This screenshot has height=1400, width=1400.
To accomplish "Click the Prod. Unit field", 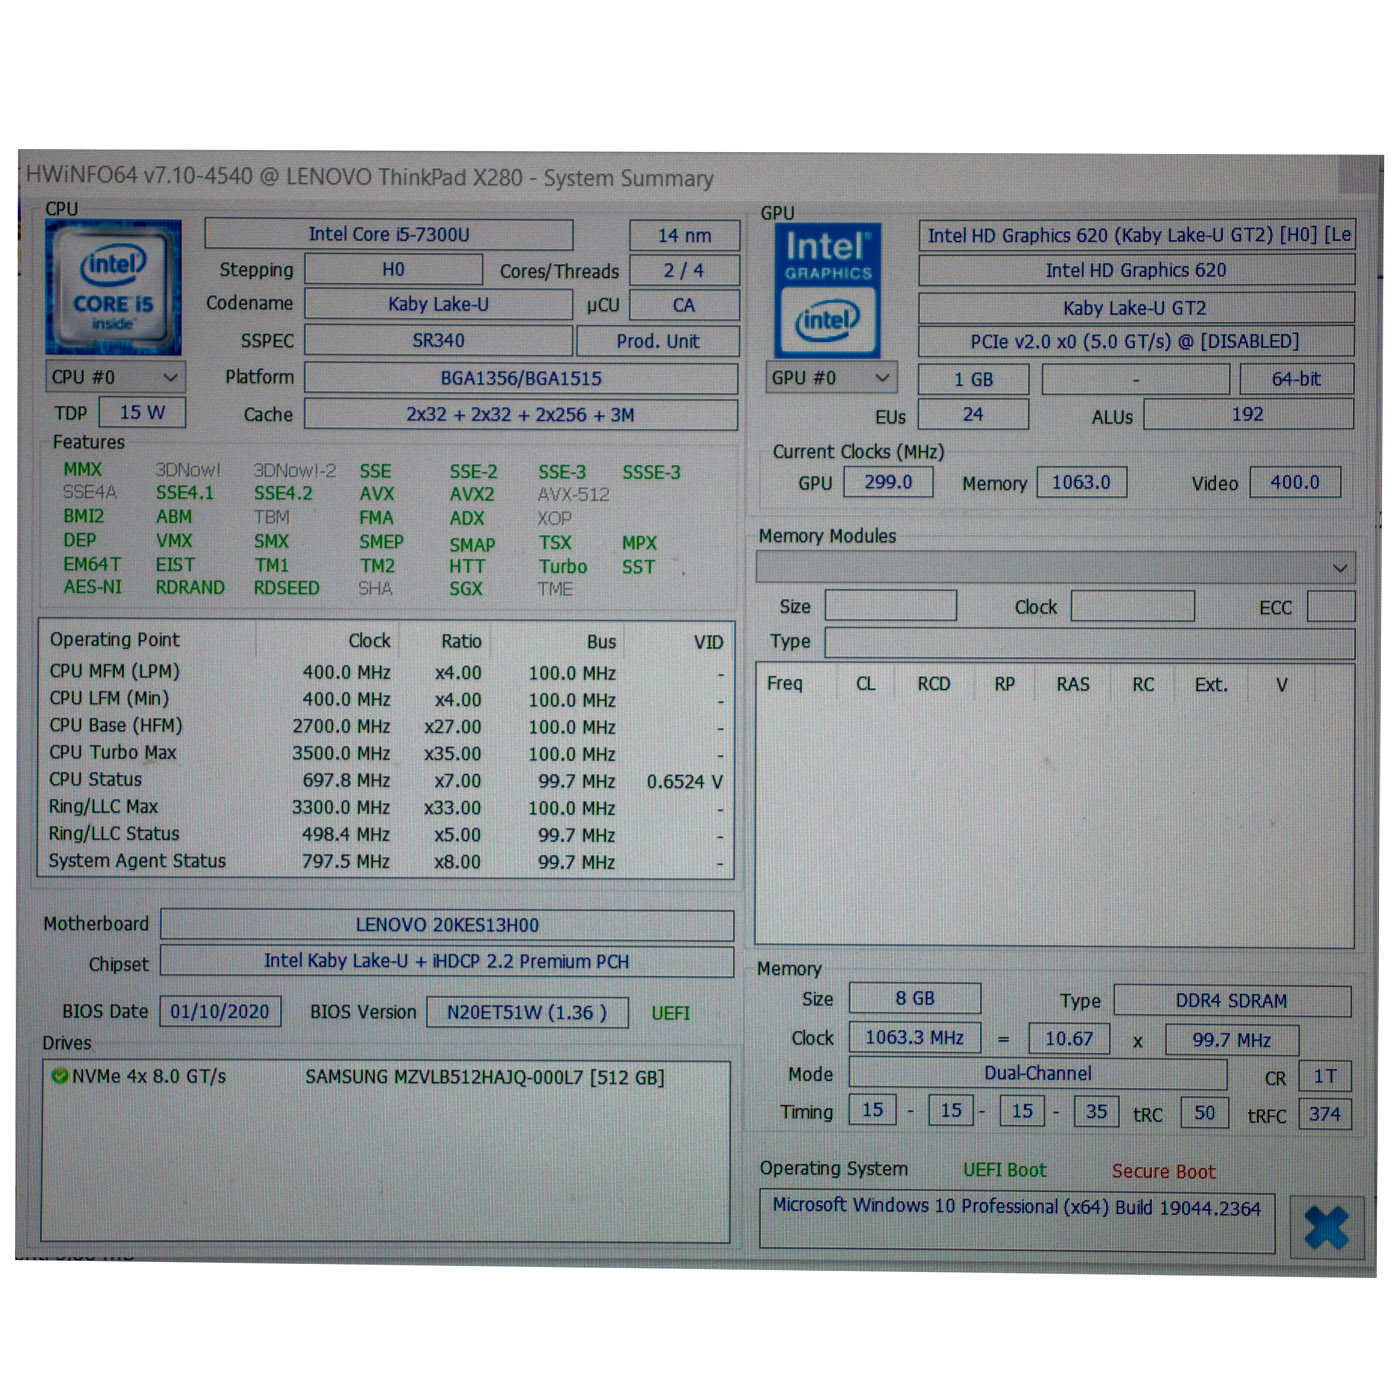I will [658, 341].
